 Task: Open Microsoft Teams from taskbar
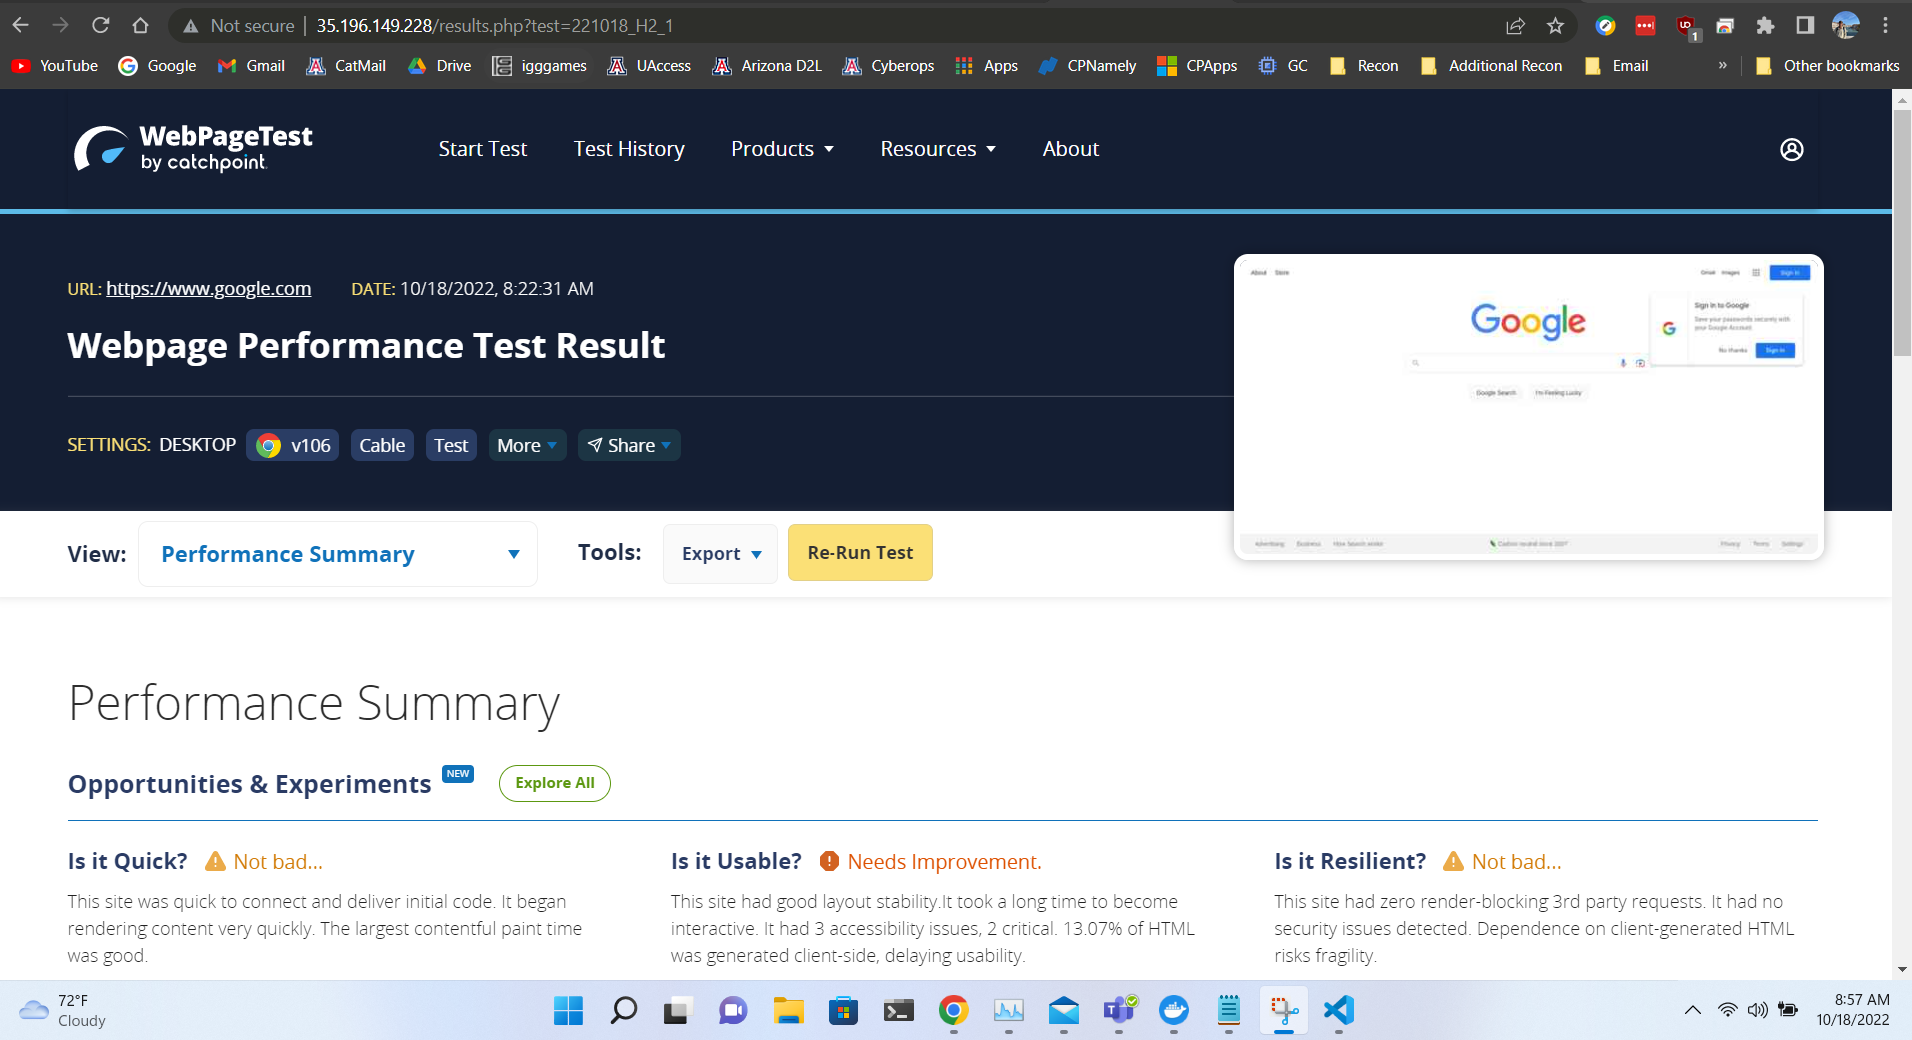(1119, 1011)
